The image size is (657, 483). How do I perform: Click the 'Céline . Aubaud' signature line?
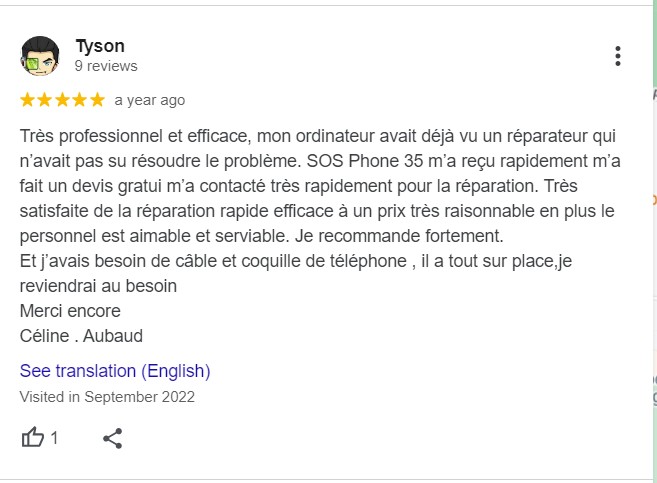[x=81, y=336]
